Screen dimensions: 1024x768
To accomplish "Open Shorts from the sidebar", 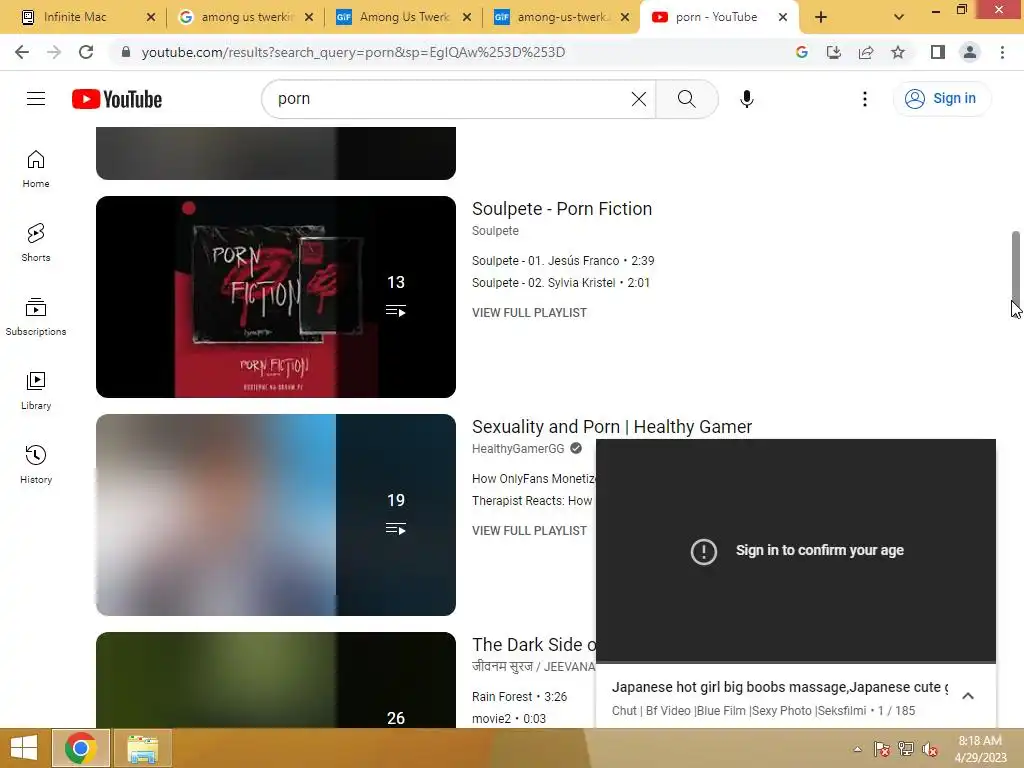I will 36,243.
